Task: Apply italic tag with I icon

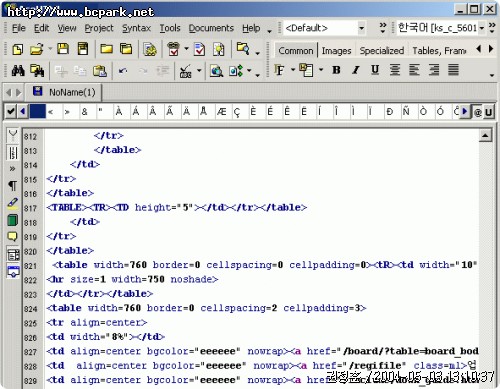Action: (356, 70)
